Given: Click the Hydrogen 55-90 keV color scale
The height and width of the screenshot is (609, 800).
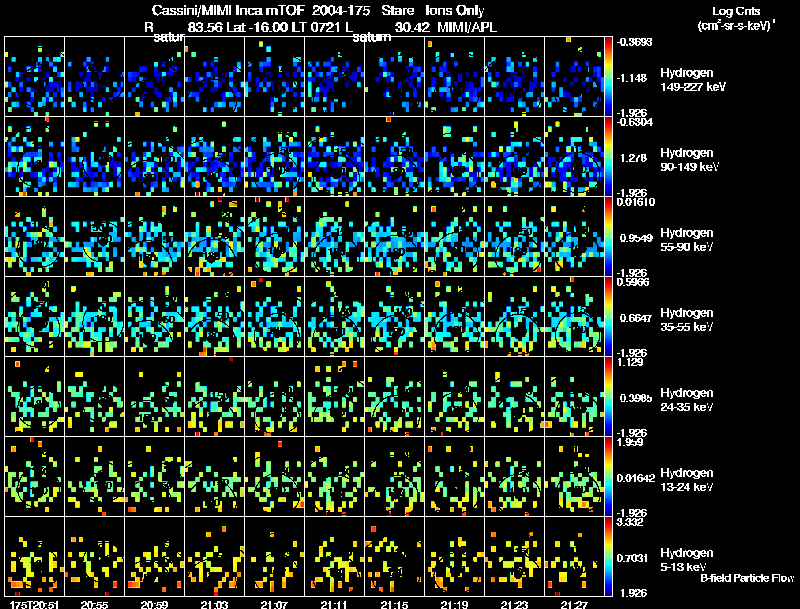Looking at the screenshot, I should (608, 236).
